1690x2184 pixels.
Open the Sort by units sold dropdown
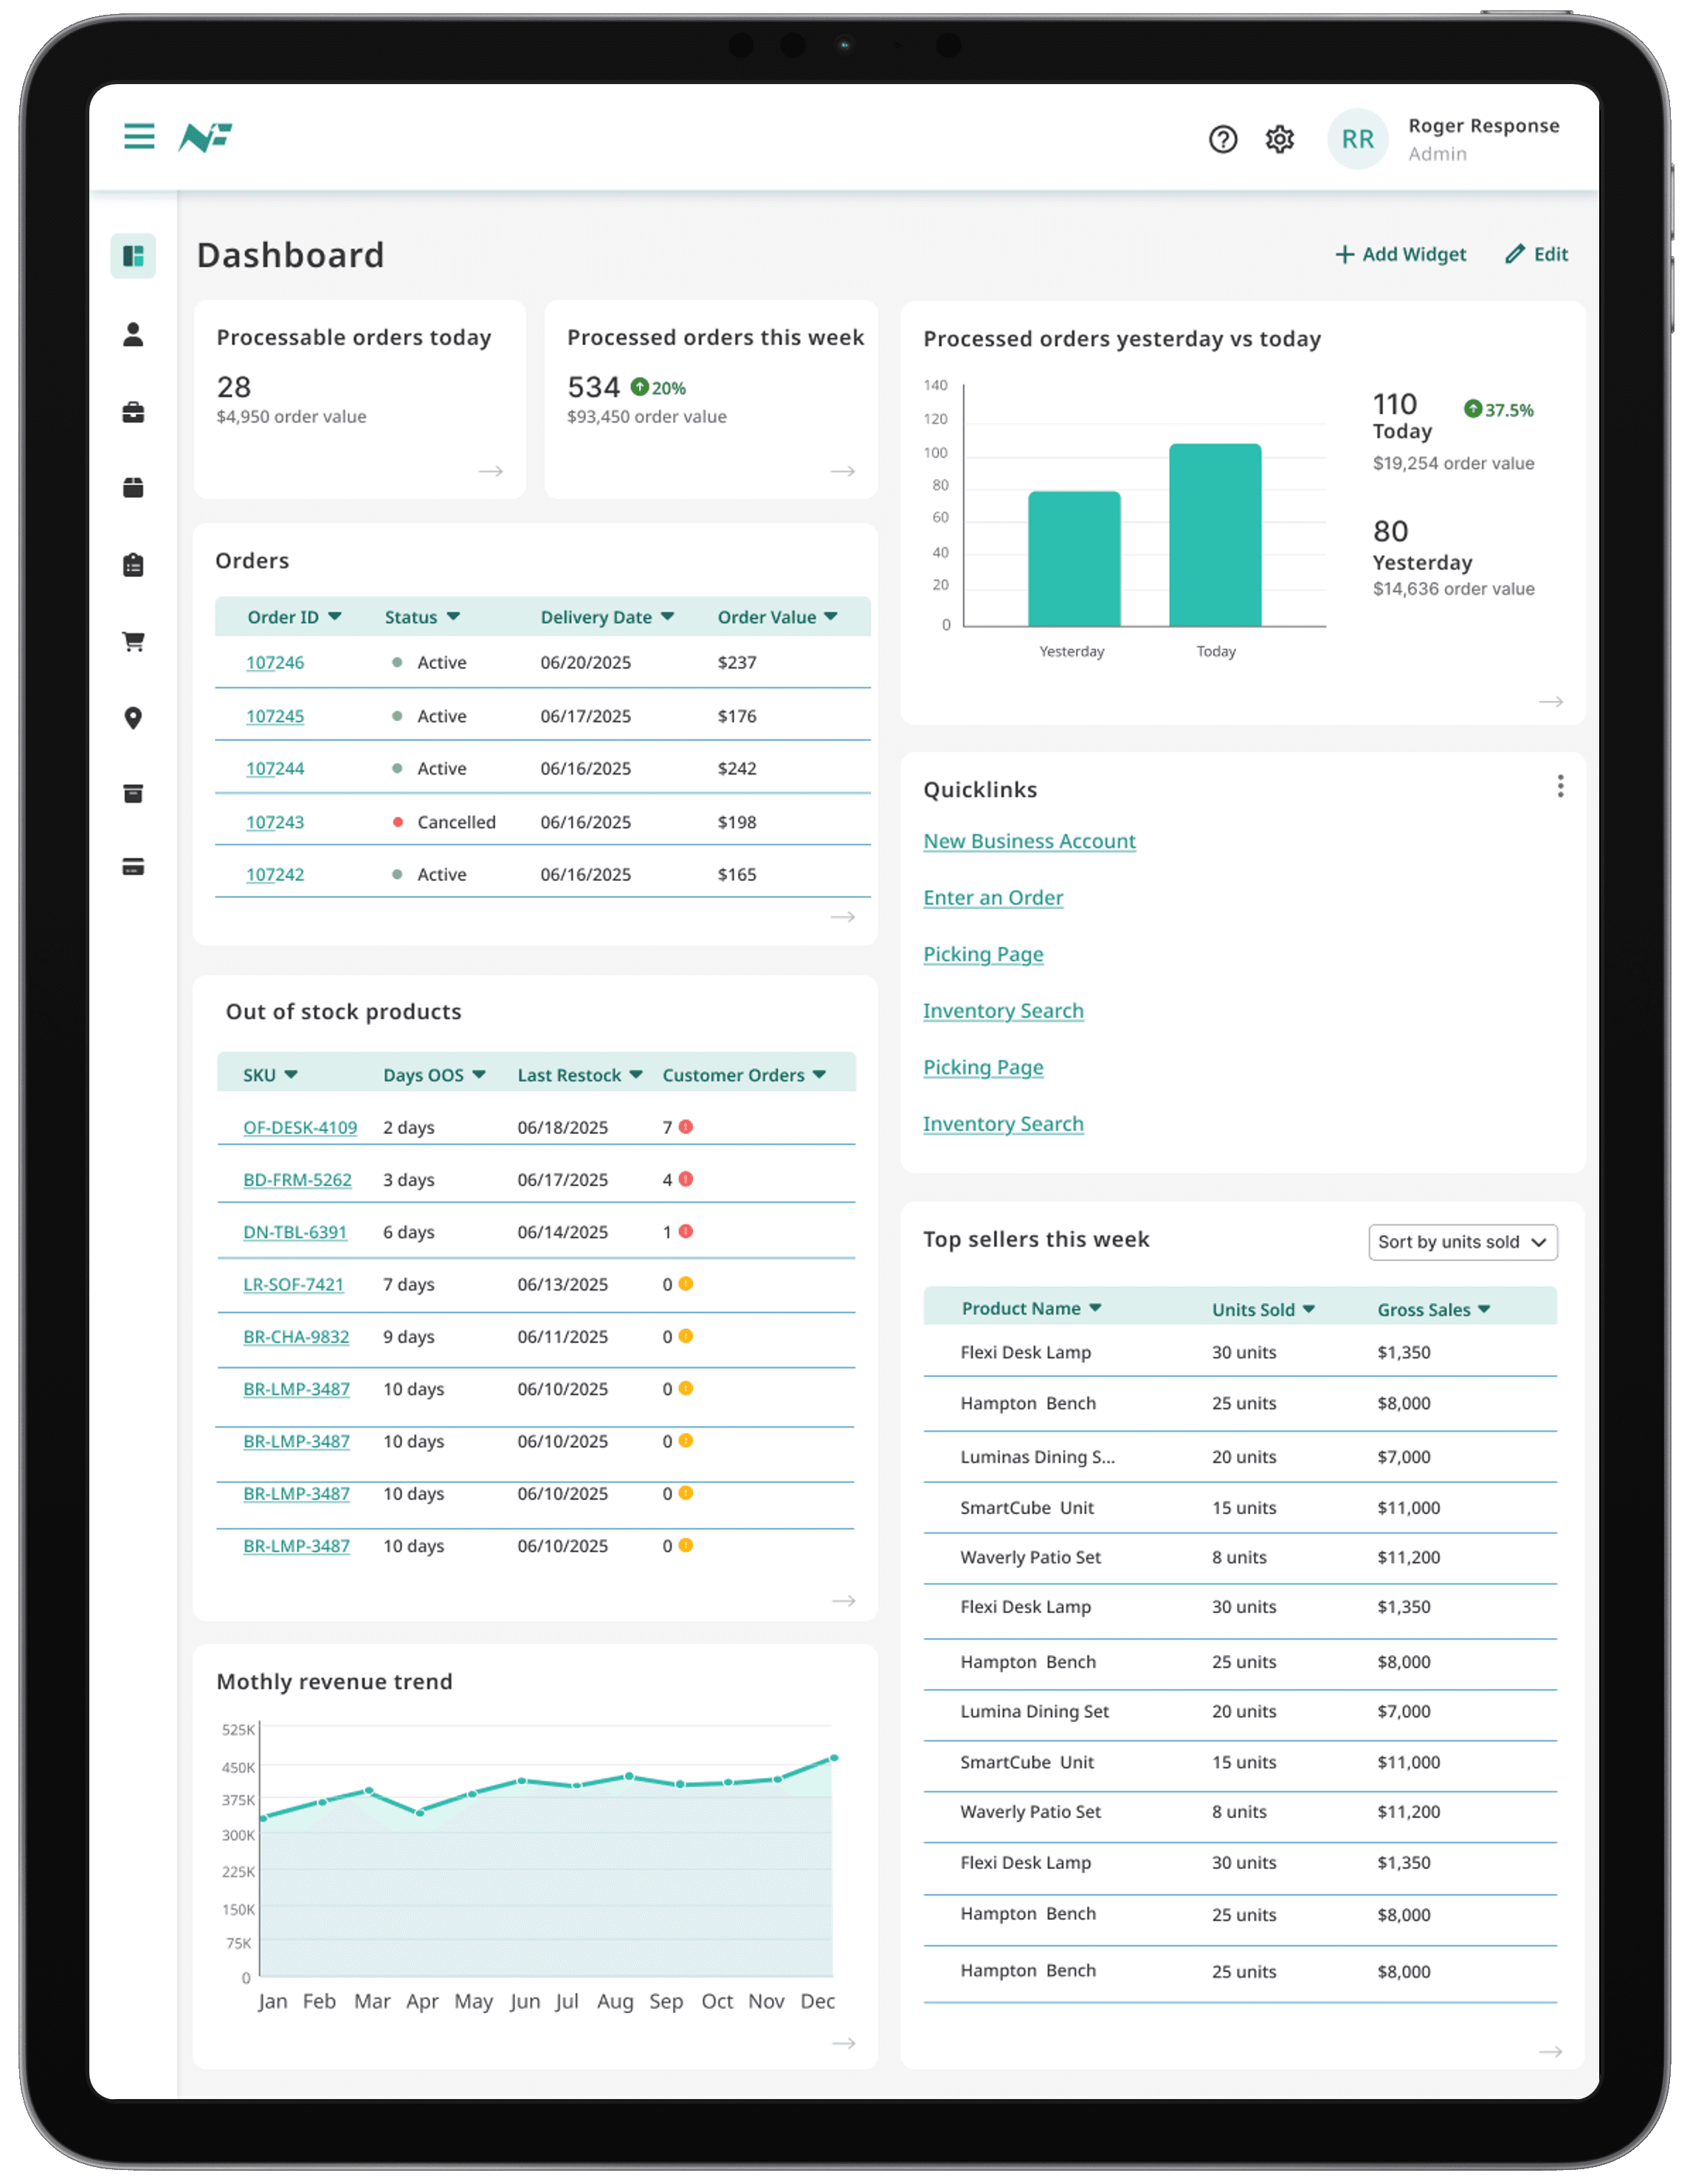pyautogui.click(x=1461, y=1242)
